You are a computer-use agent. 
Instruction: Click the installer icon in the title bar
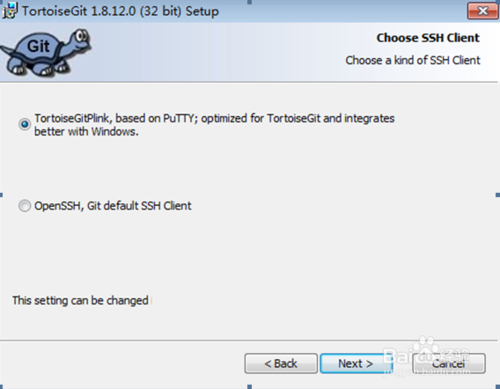click(x=9, y=10)
